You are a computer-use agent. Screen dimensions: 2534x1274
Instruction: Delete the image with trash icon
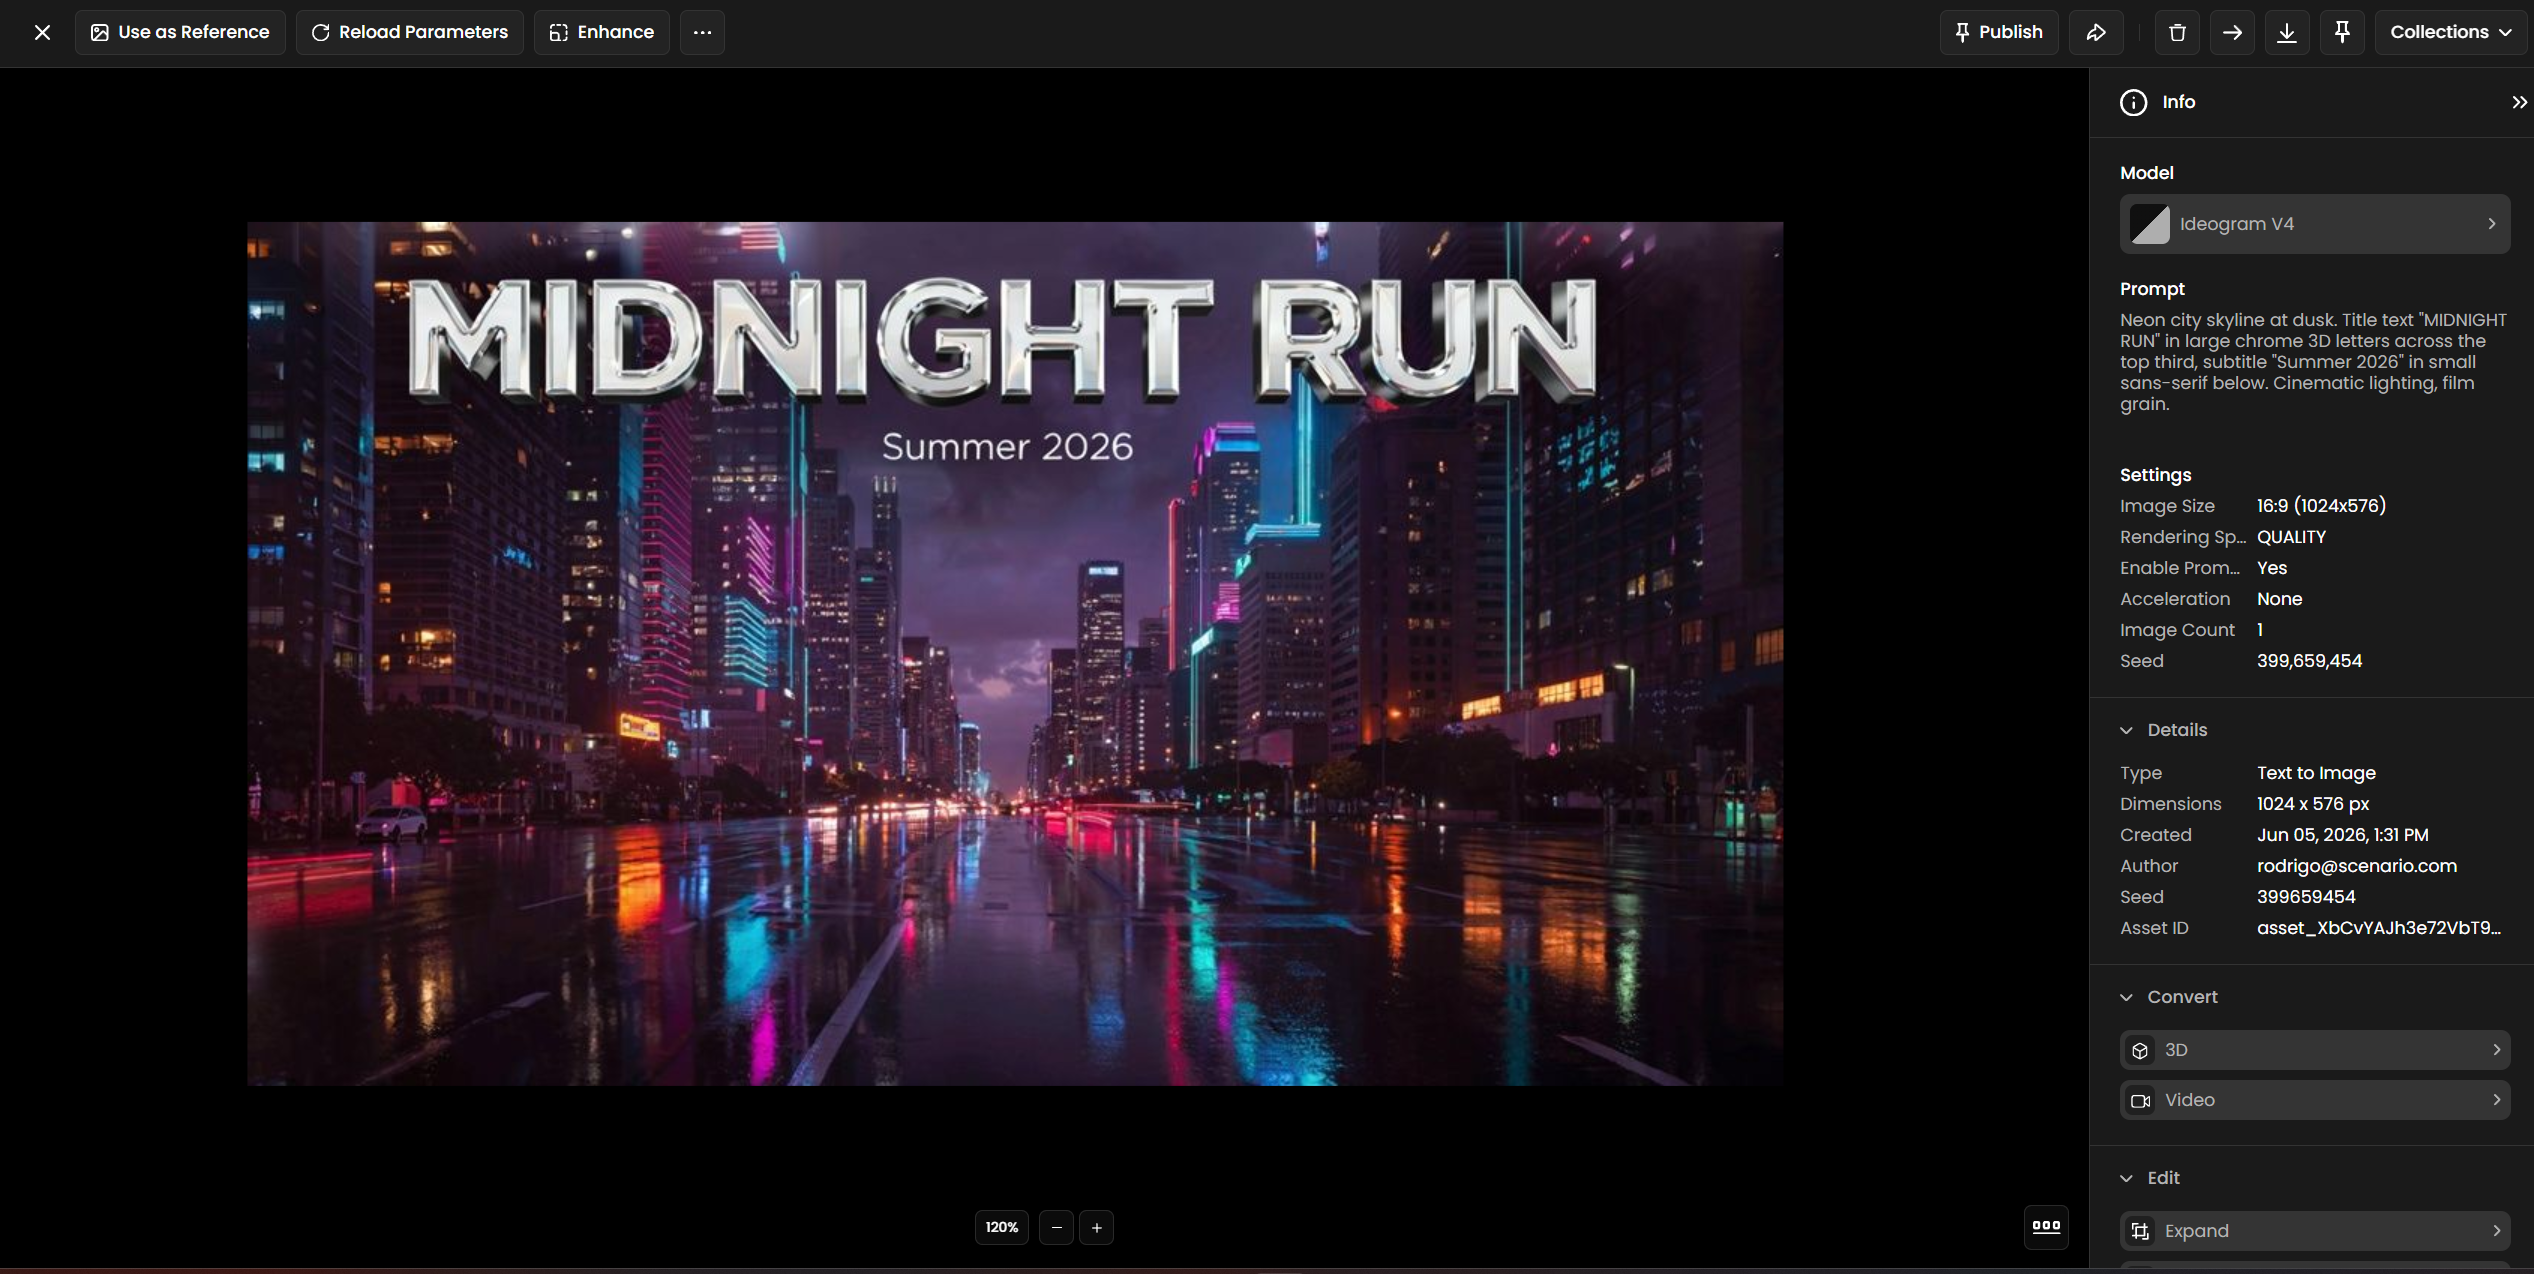(2177, 32)
